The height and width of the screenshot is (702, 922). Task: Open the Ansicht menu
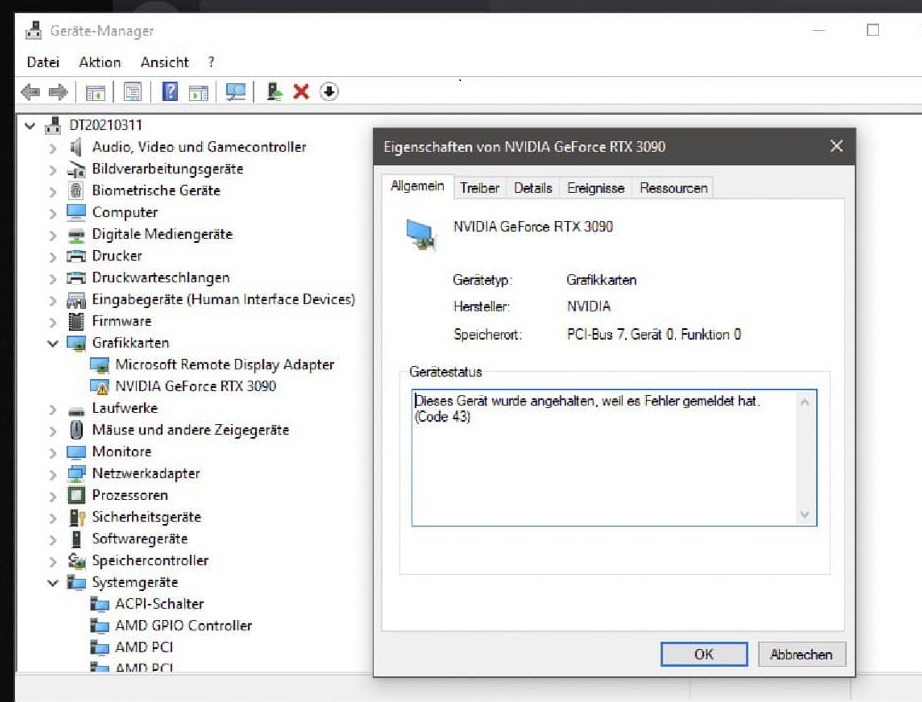[x=165, y=62]
